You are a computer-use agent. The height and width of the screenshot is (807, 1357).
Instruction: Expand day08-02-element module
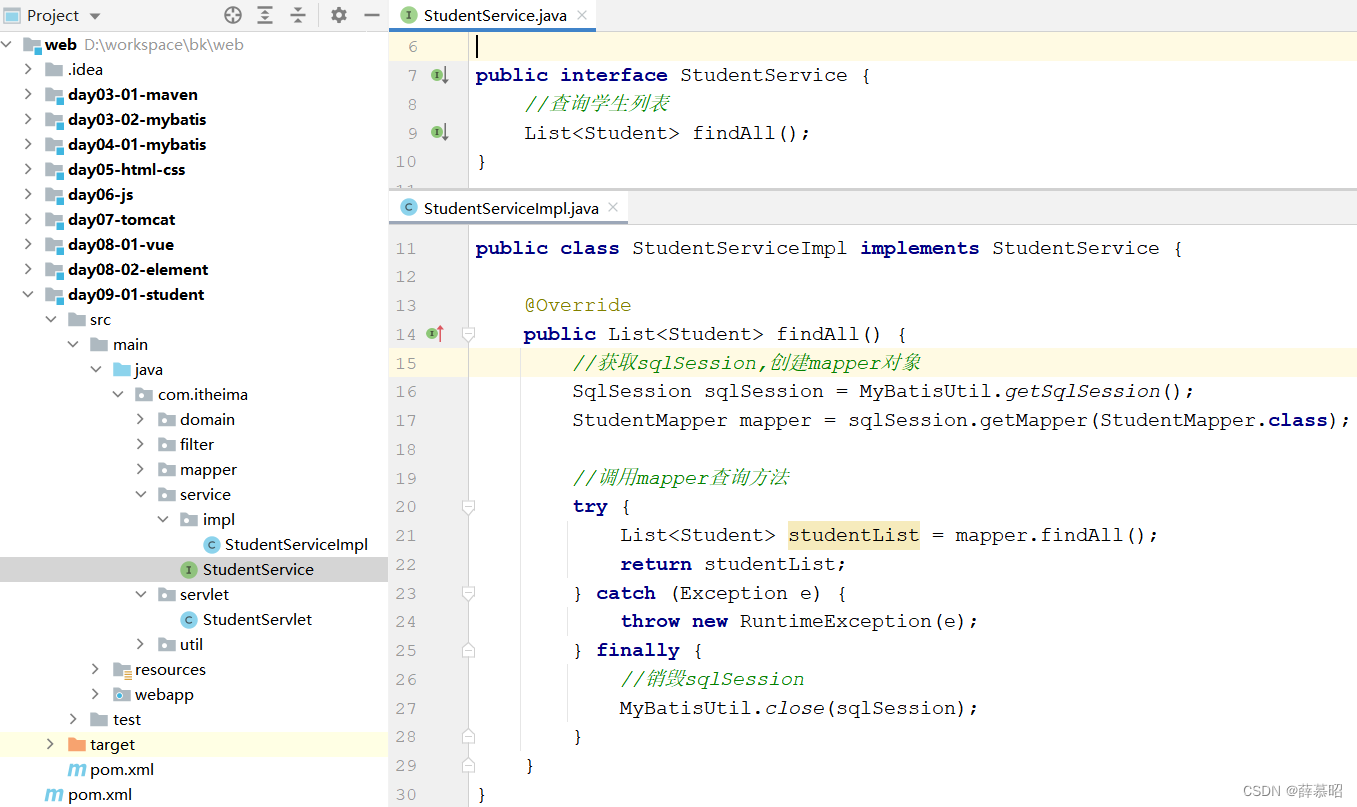click(28, 269)
